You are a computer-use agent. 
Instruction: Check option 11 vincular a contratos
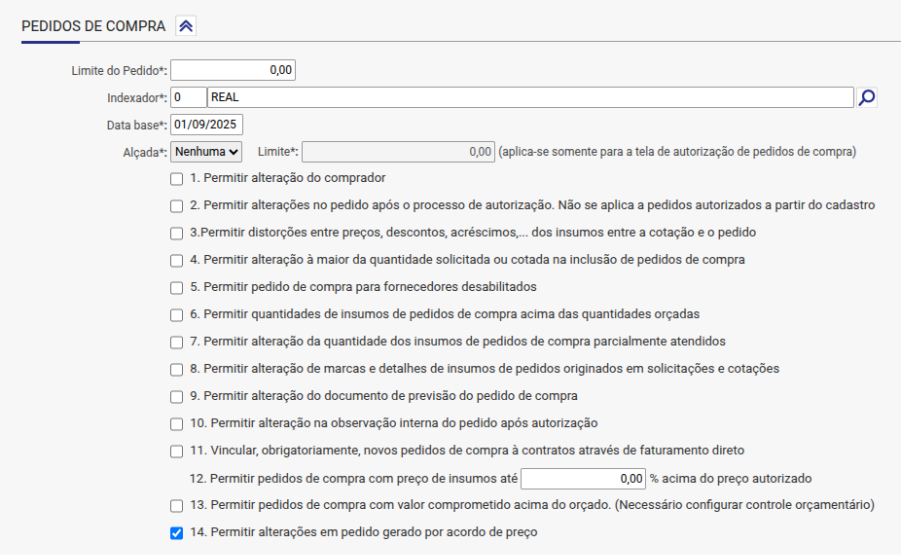click(x=176, y=452)
